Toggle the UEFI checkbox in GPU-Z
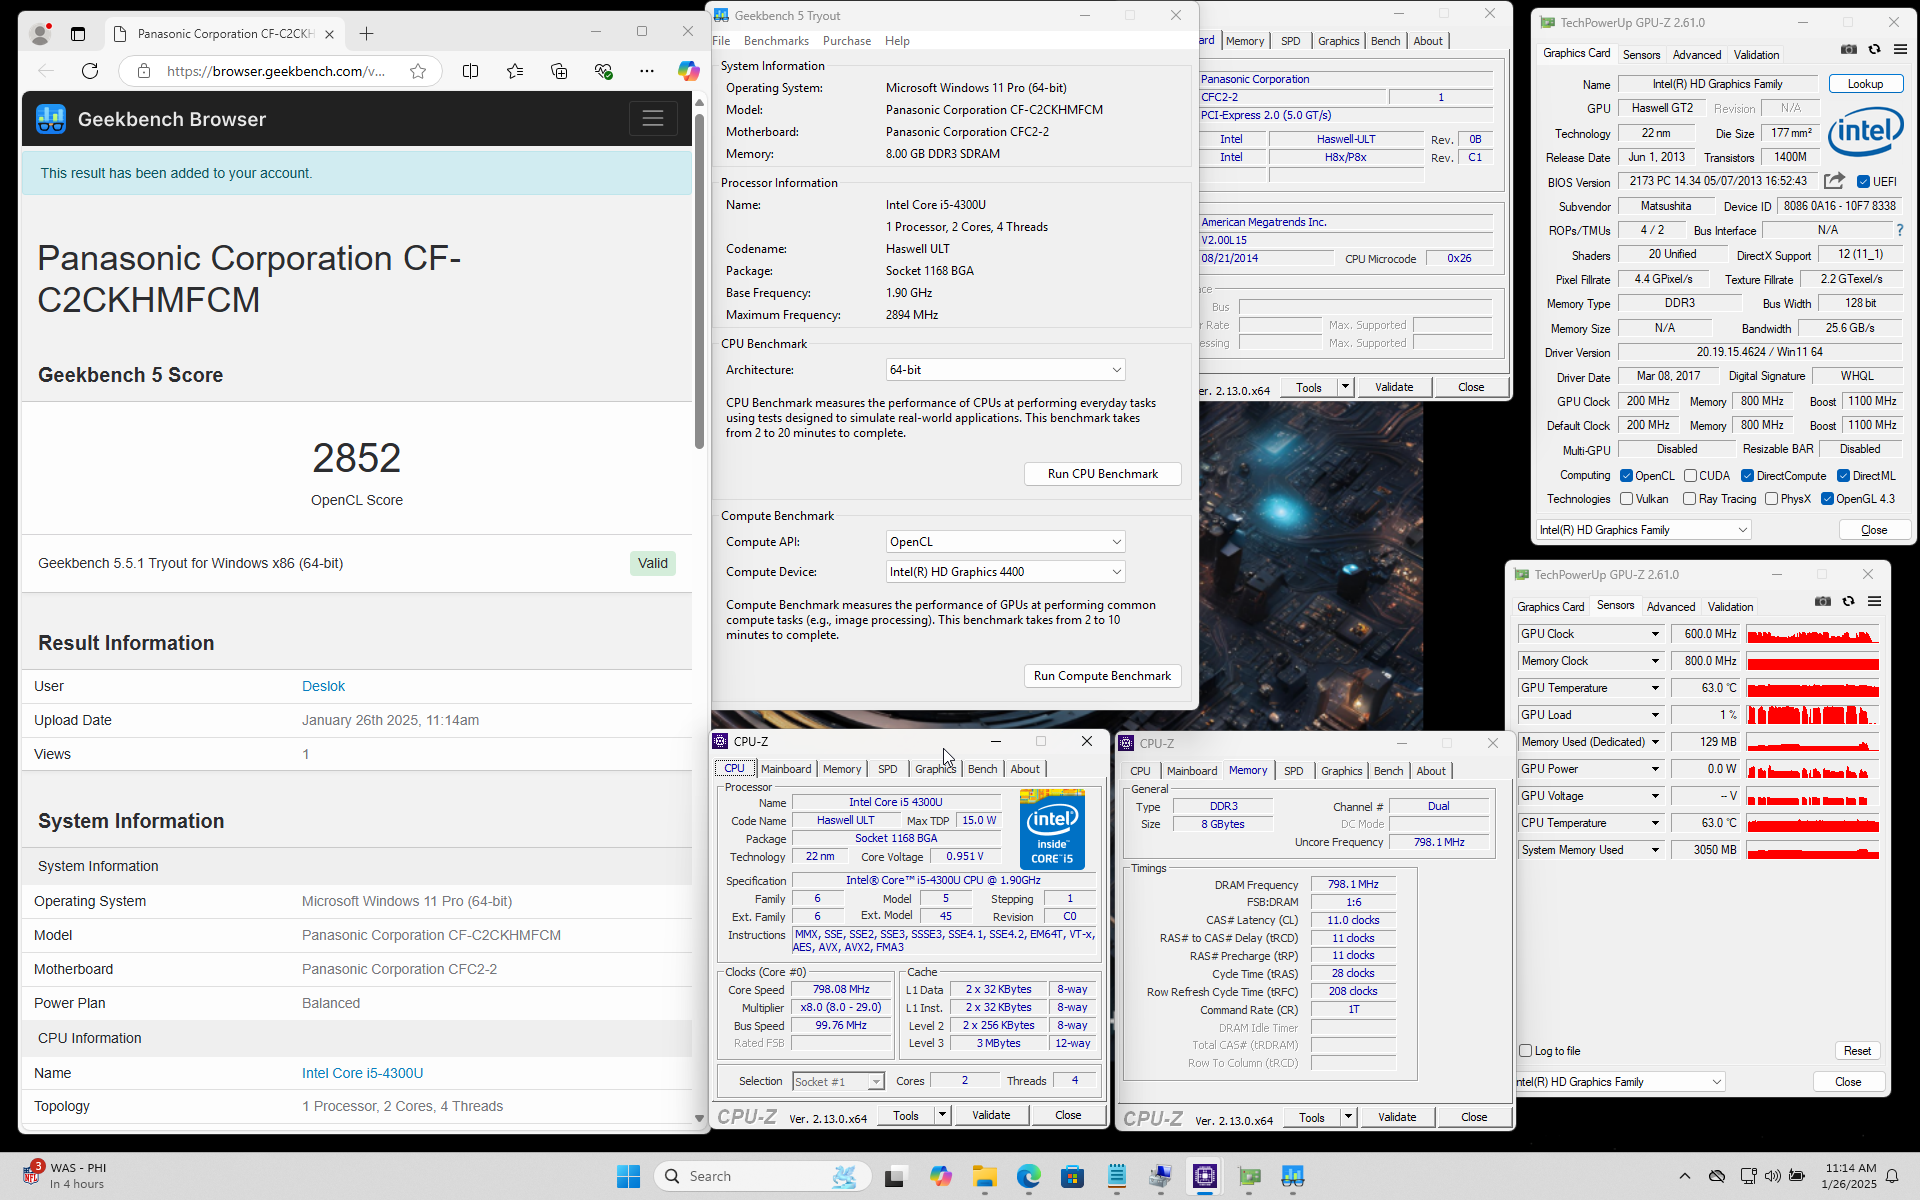Image resolution: width=1920 pixels, height=1200 pixels. tap(1863, 182)
